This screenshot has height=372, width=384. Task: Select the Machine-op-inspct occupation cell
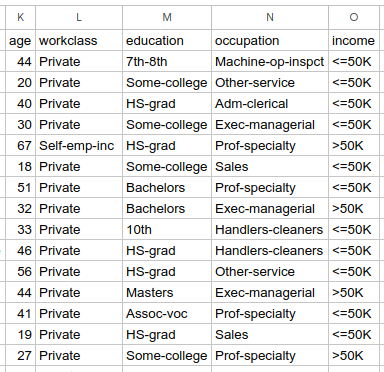point(270,62)
